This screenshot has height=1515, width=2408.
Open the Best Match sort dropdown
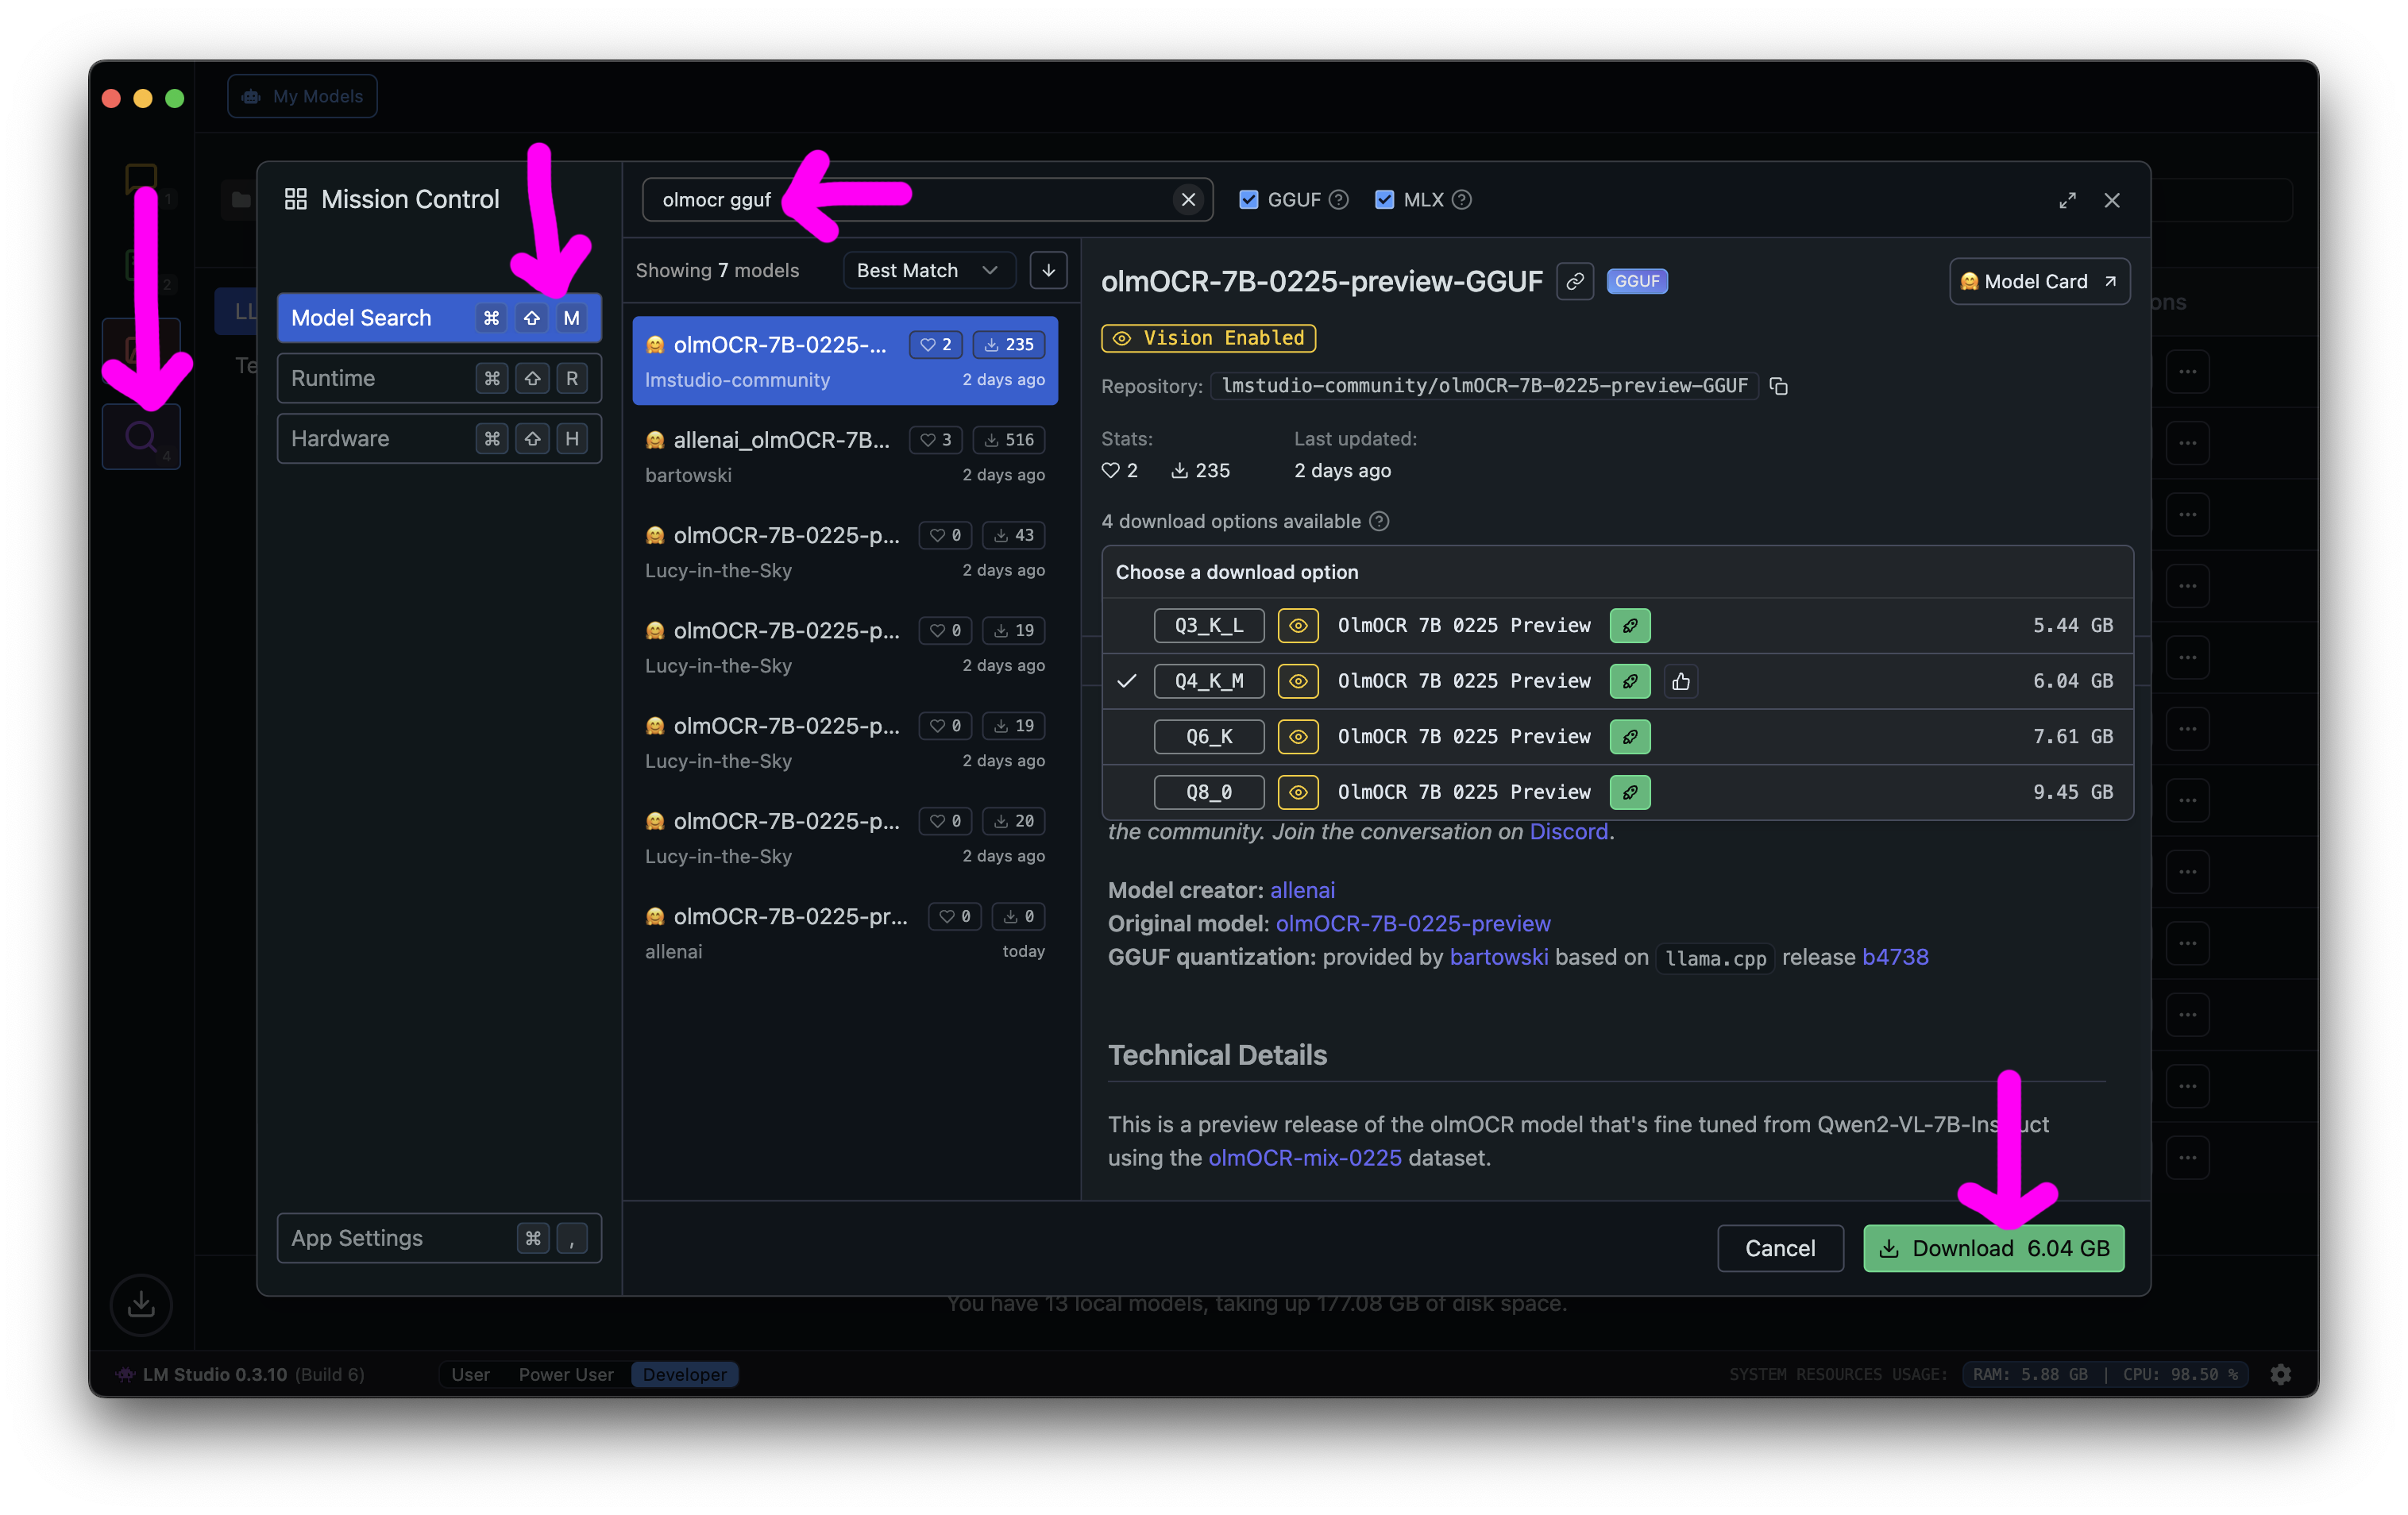(x=929, y=270)
